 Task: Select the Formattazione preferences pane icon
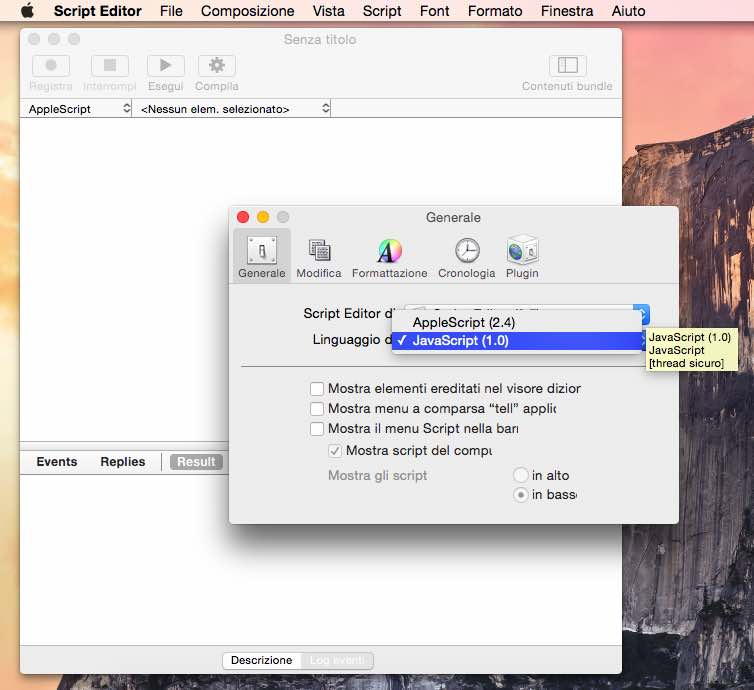(390, 256)
